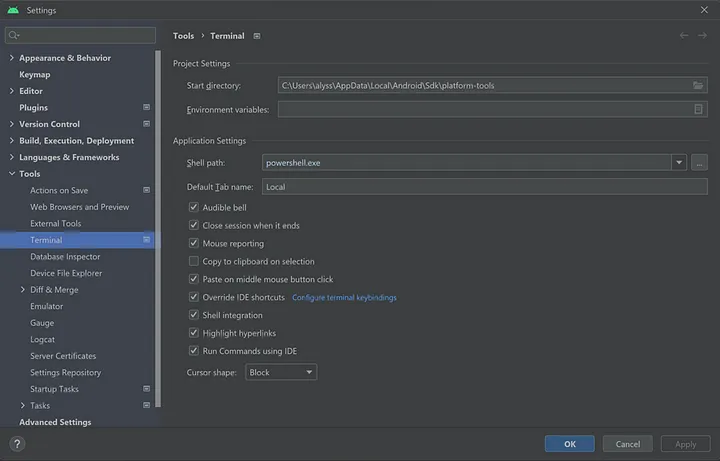Viewport: 720px width, 461px height.
Task: Open the Plugins settings page
Action: (34, 108)
